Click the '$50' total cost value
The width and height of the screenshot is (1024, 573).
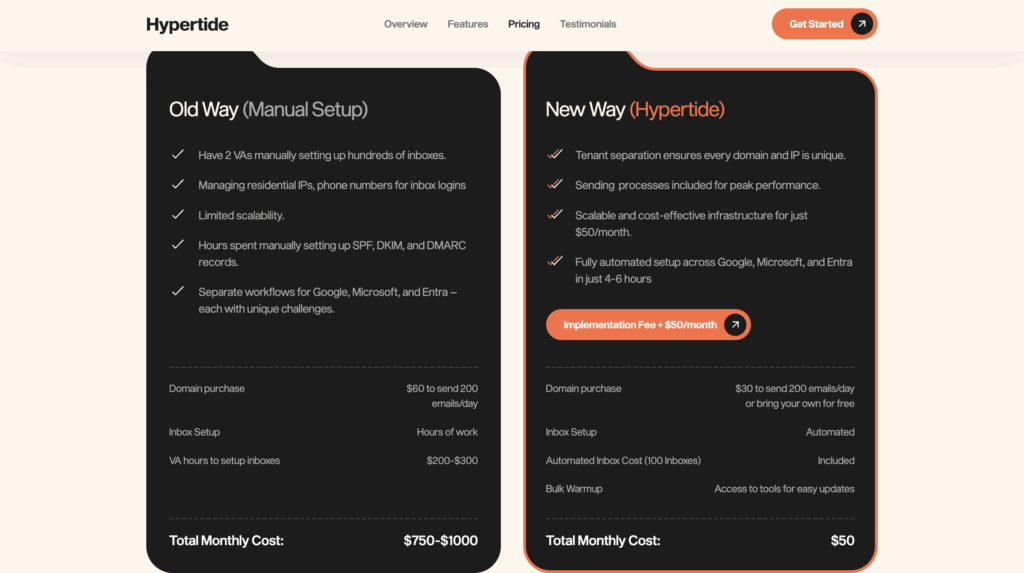click(x=842, y=540)
